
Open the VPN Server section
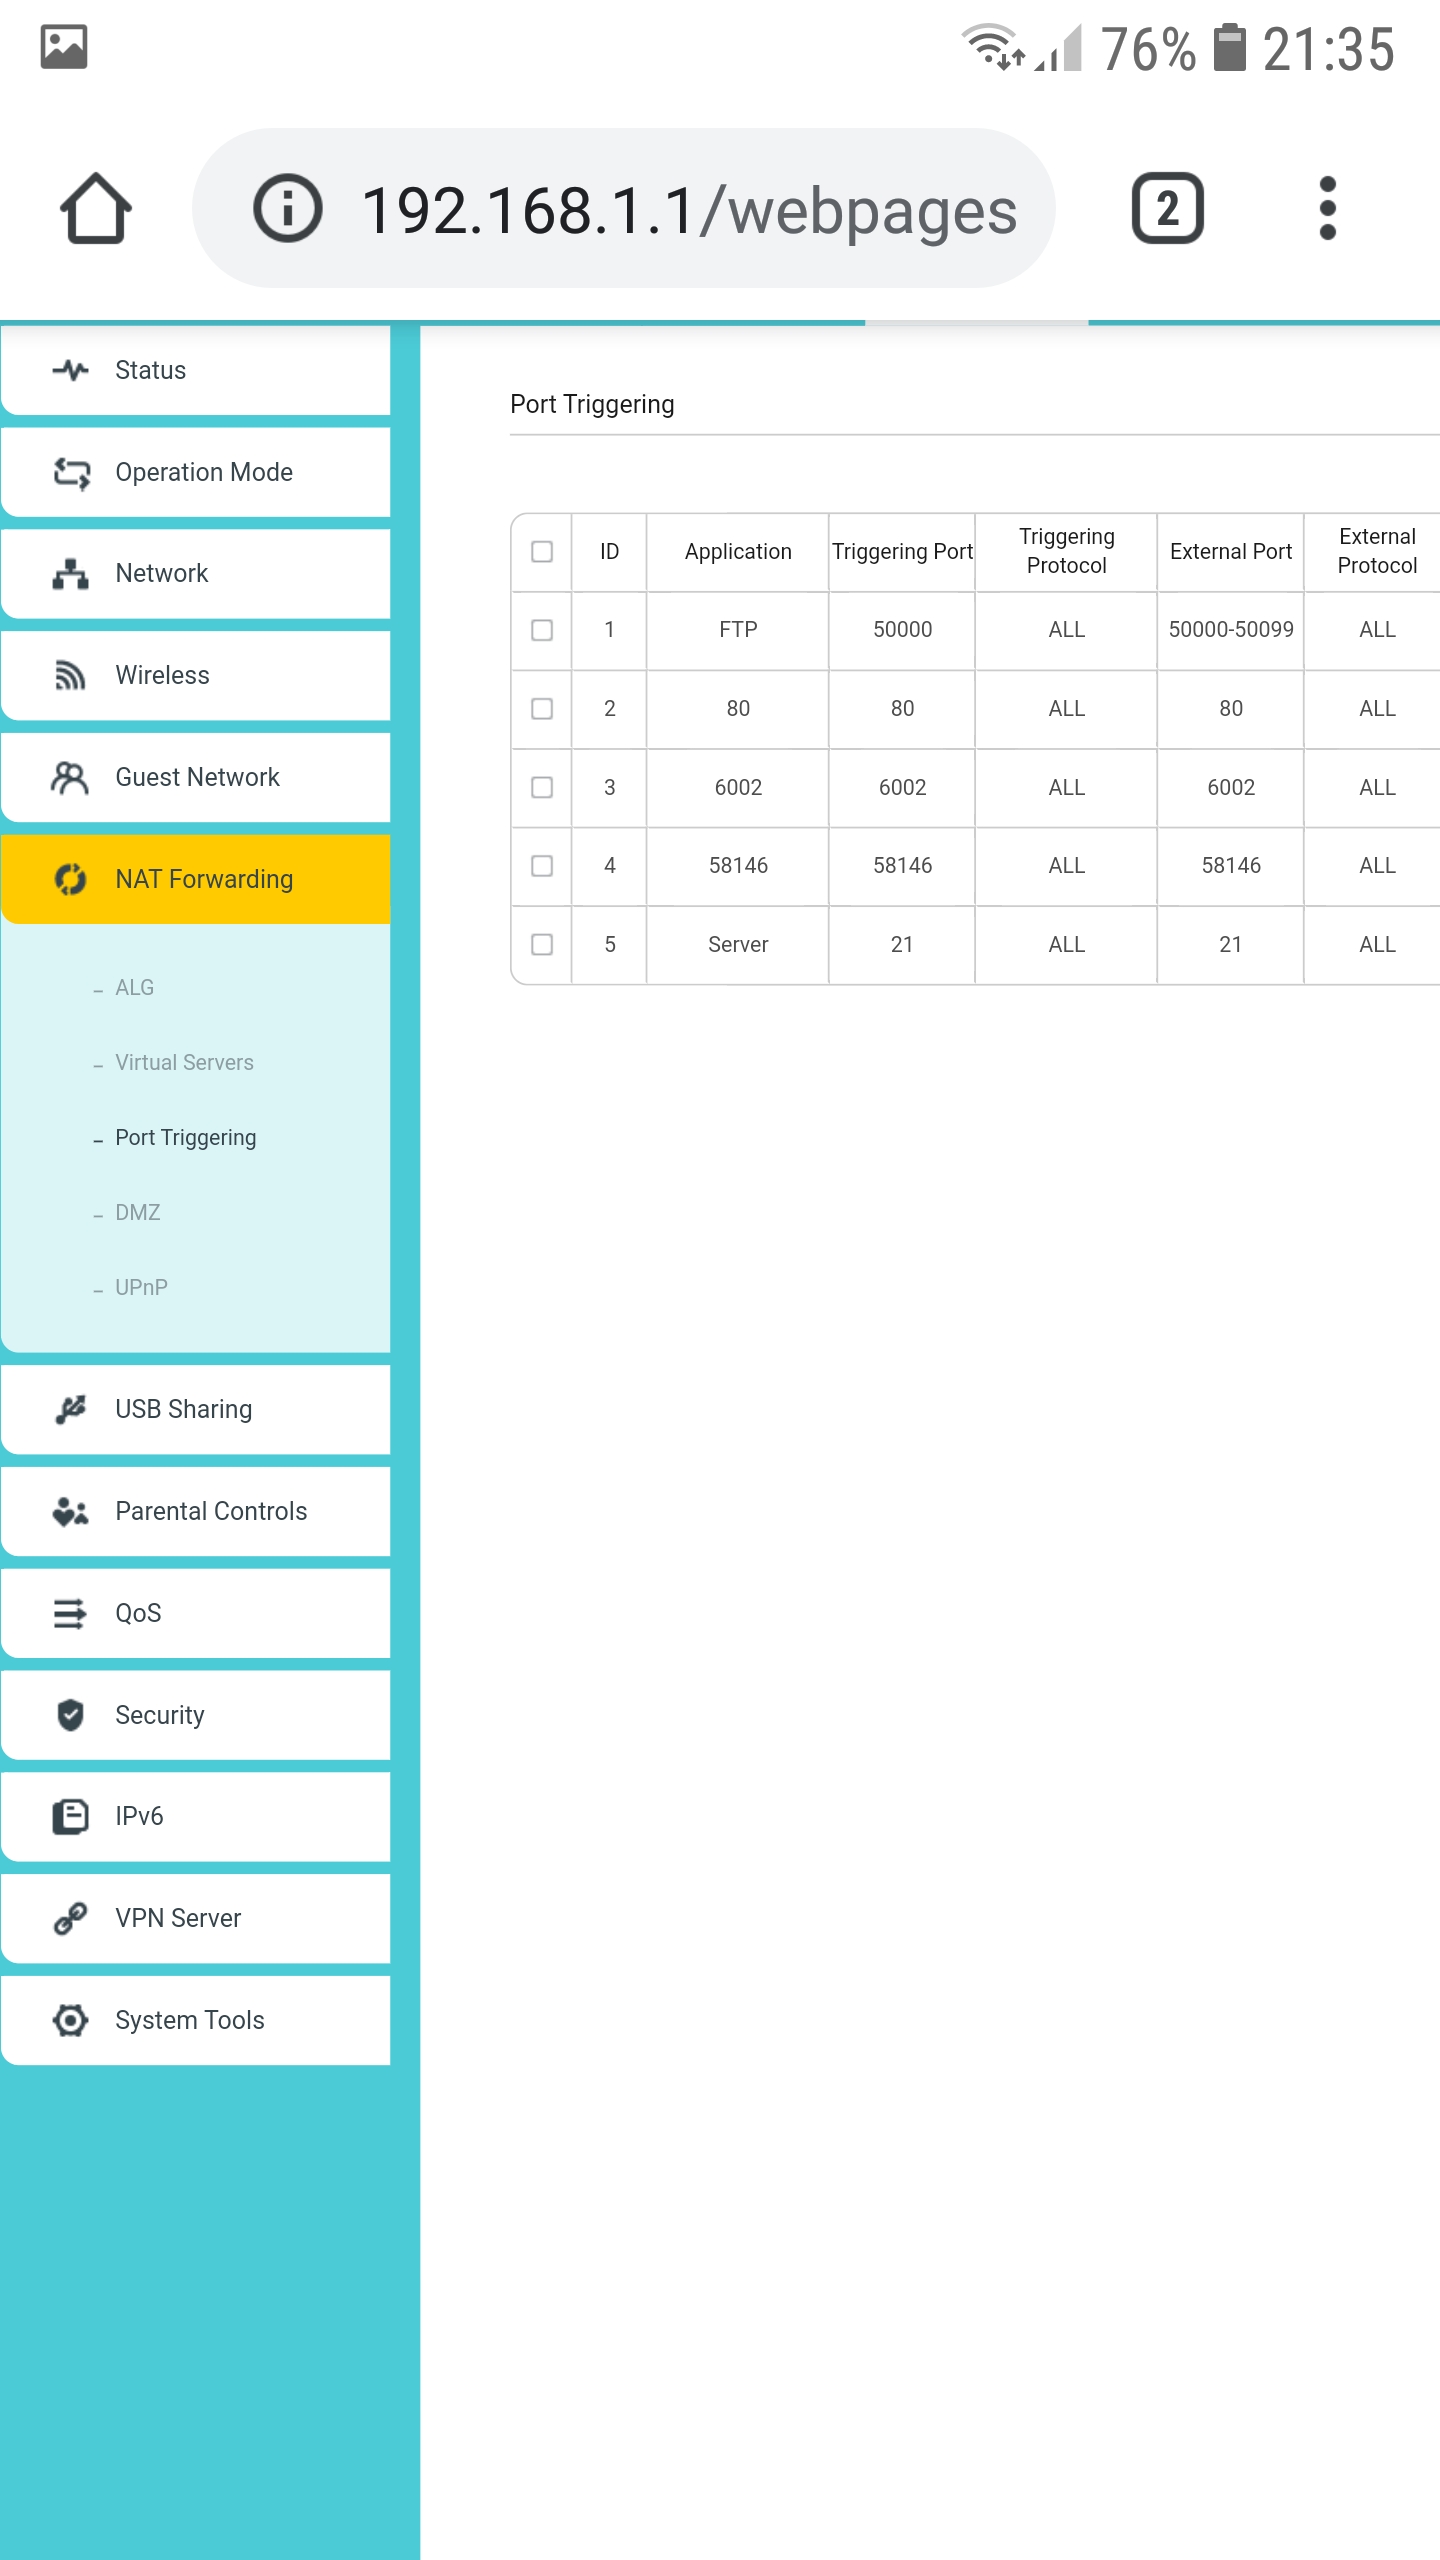pos(196,1918)
